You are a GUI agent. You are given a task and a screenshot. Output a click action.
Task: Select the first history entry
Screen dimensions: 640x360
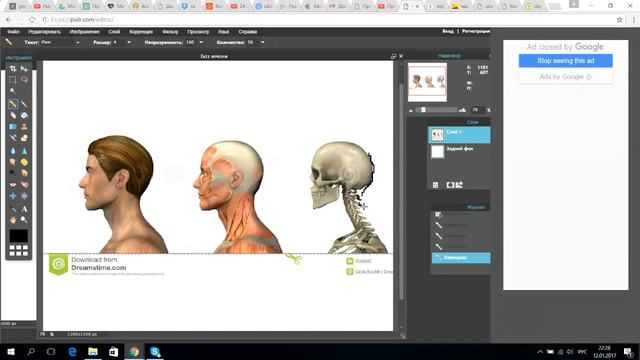tap(461, 214)
